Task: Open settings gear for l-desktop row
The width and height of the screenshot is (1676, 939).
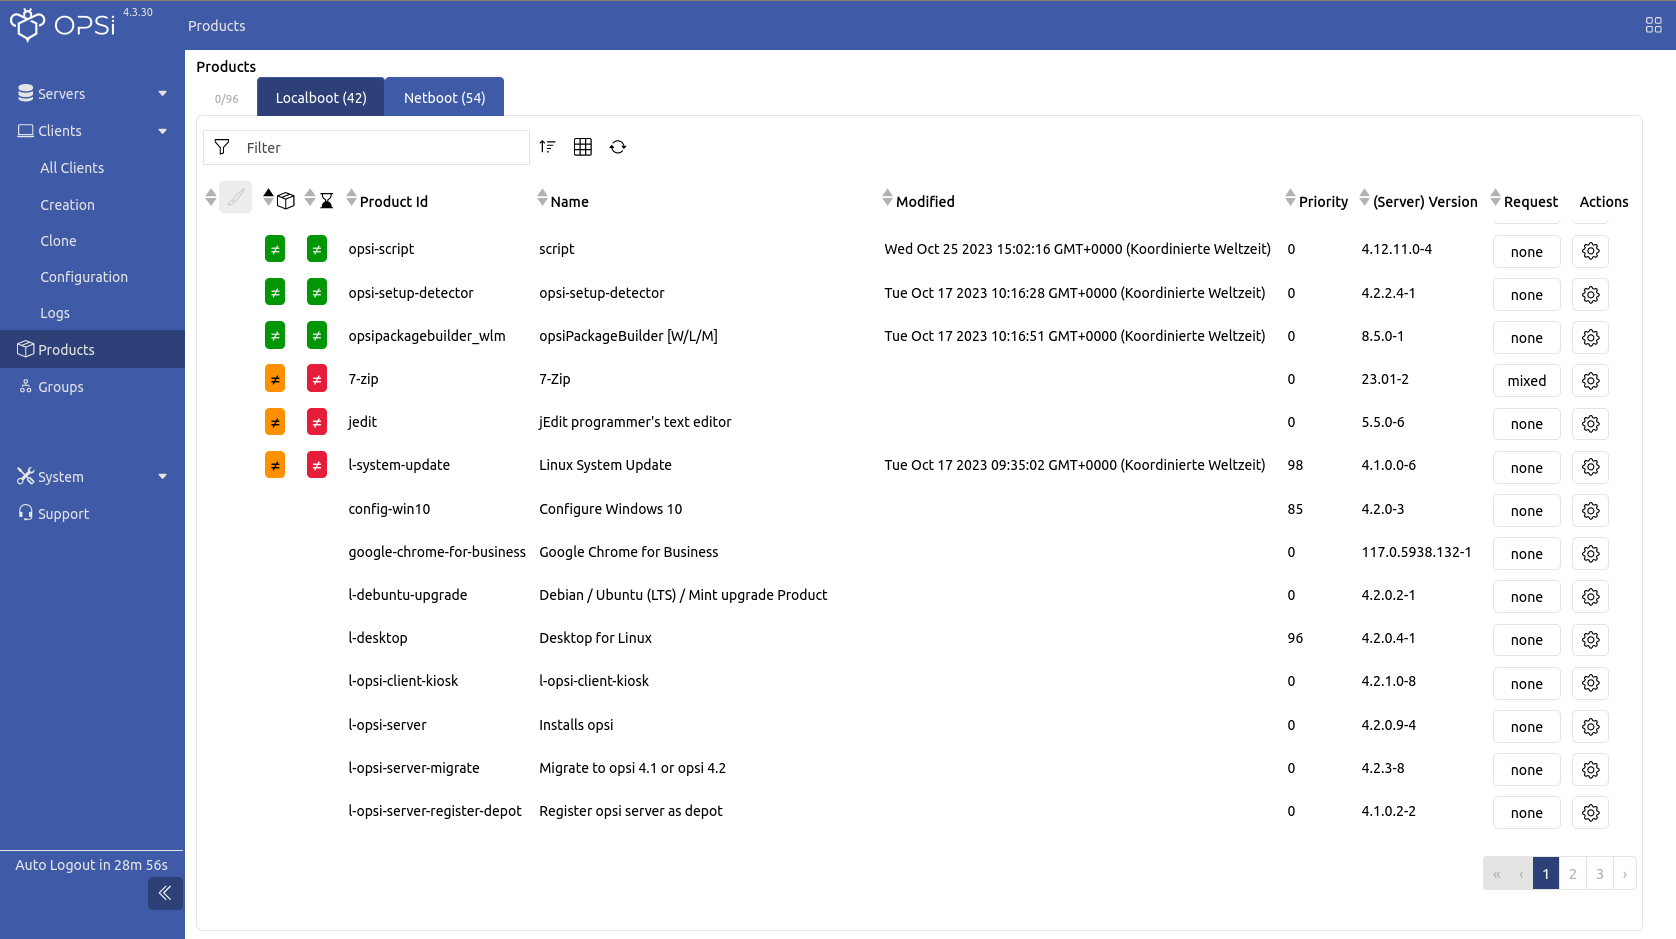Action: [1590, 639]
